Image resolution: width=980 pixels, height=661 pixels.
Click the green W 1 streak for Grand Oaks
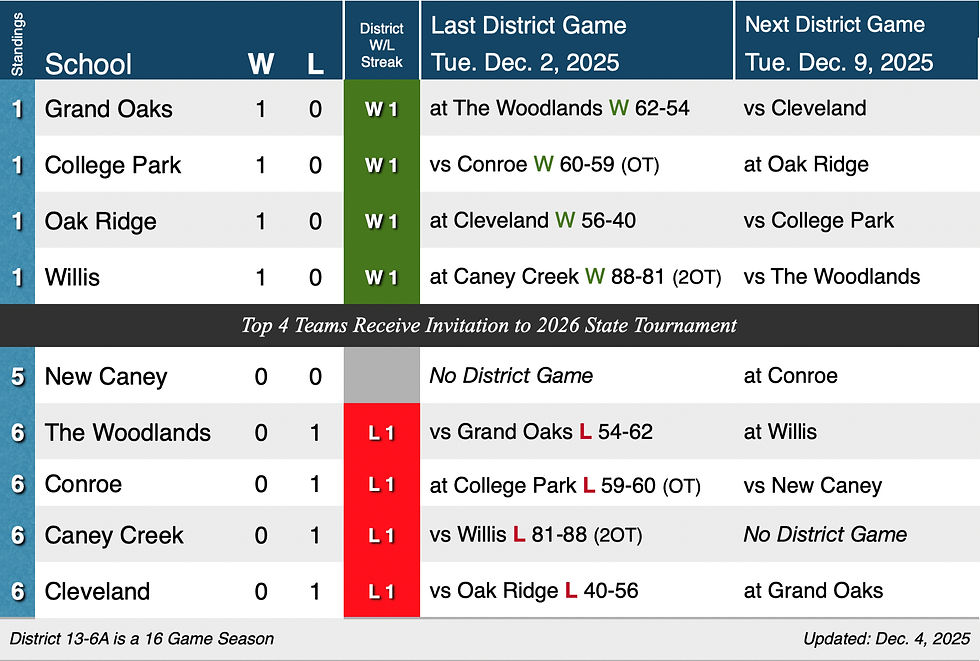pos(382,109)
